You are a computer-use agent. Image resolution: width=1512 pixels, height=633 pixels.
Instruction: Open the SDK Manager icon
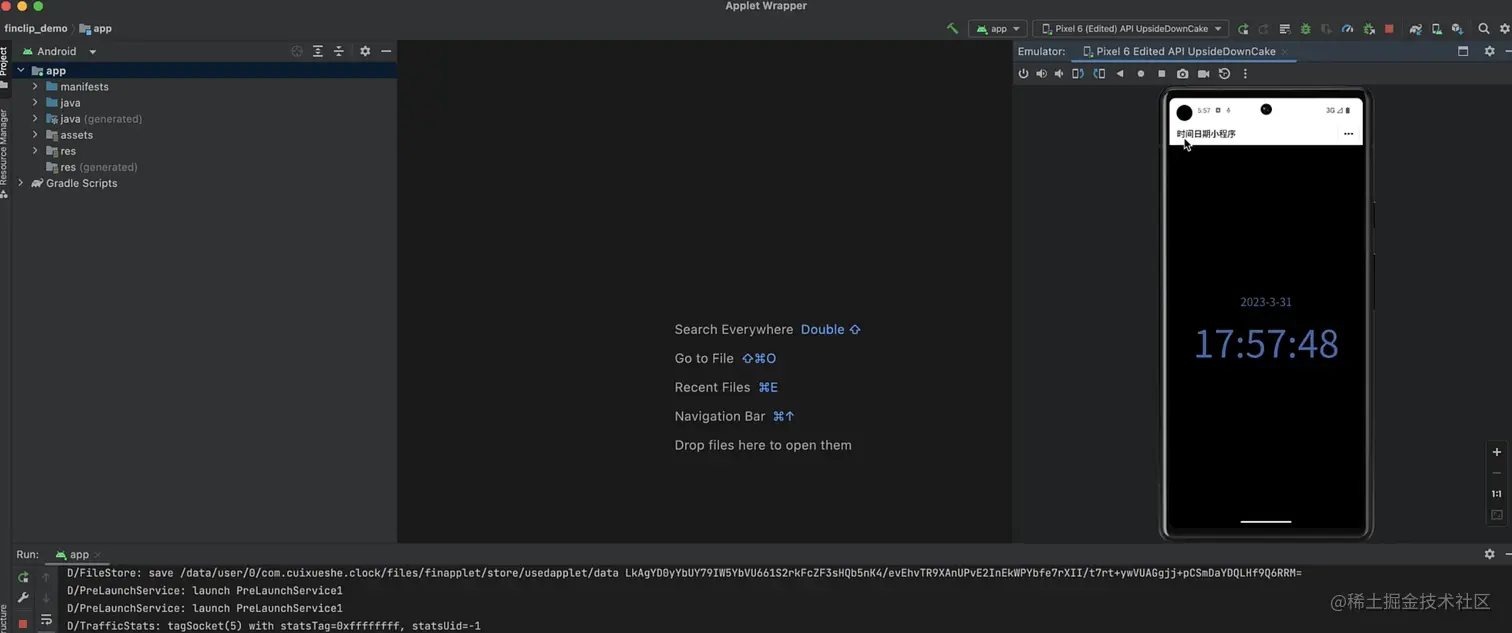(1457, 29)
